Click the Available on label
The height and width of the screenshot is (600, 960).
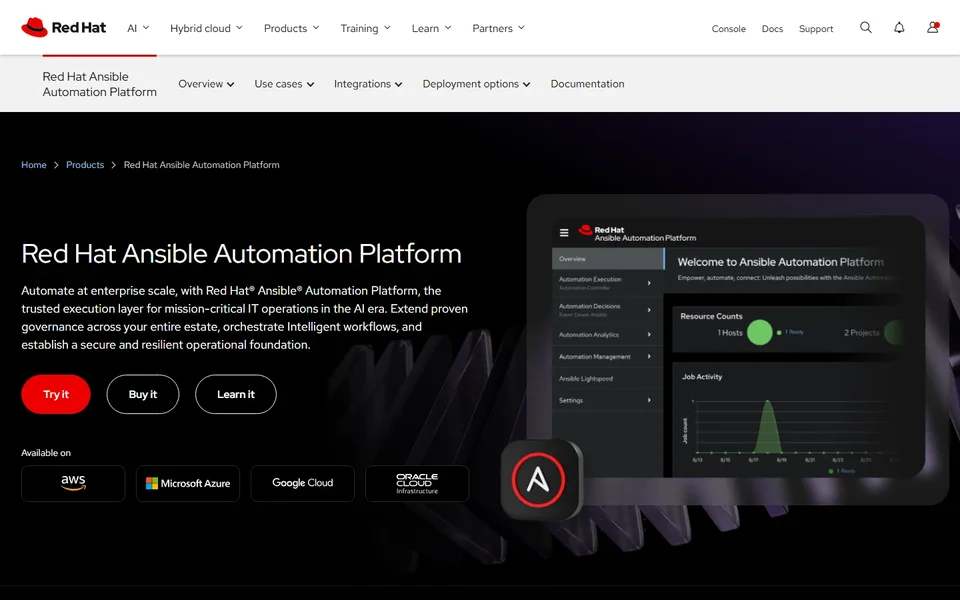(46, 453)
